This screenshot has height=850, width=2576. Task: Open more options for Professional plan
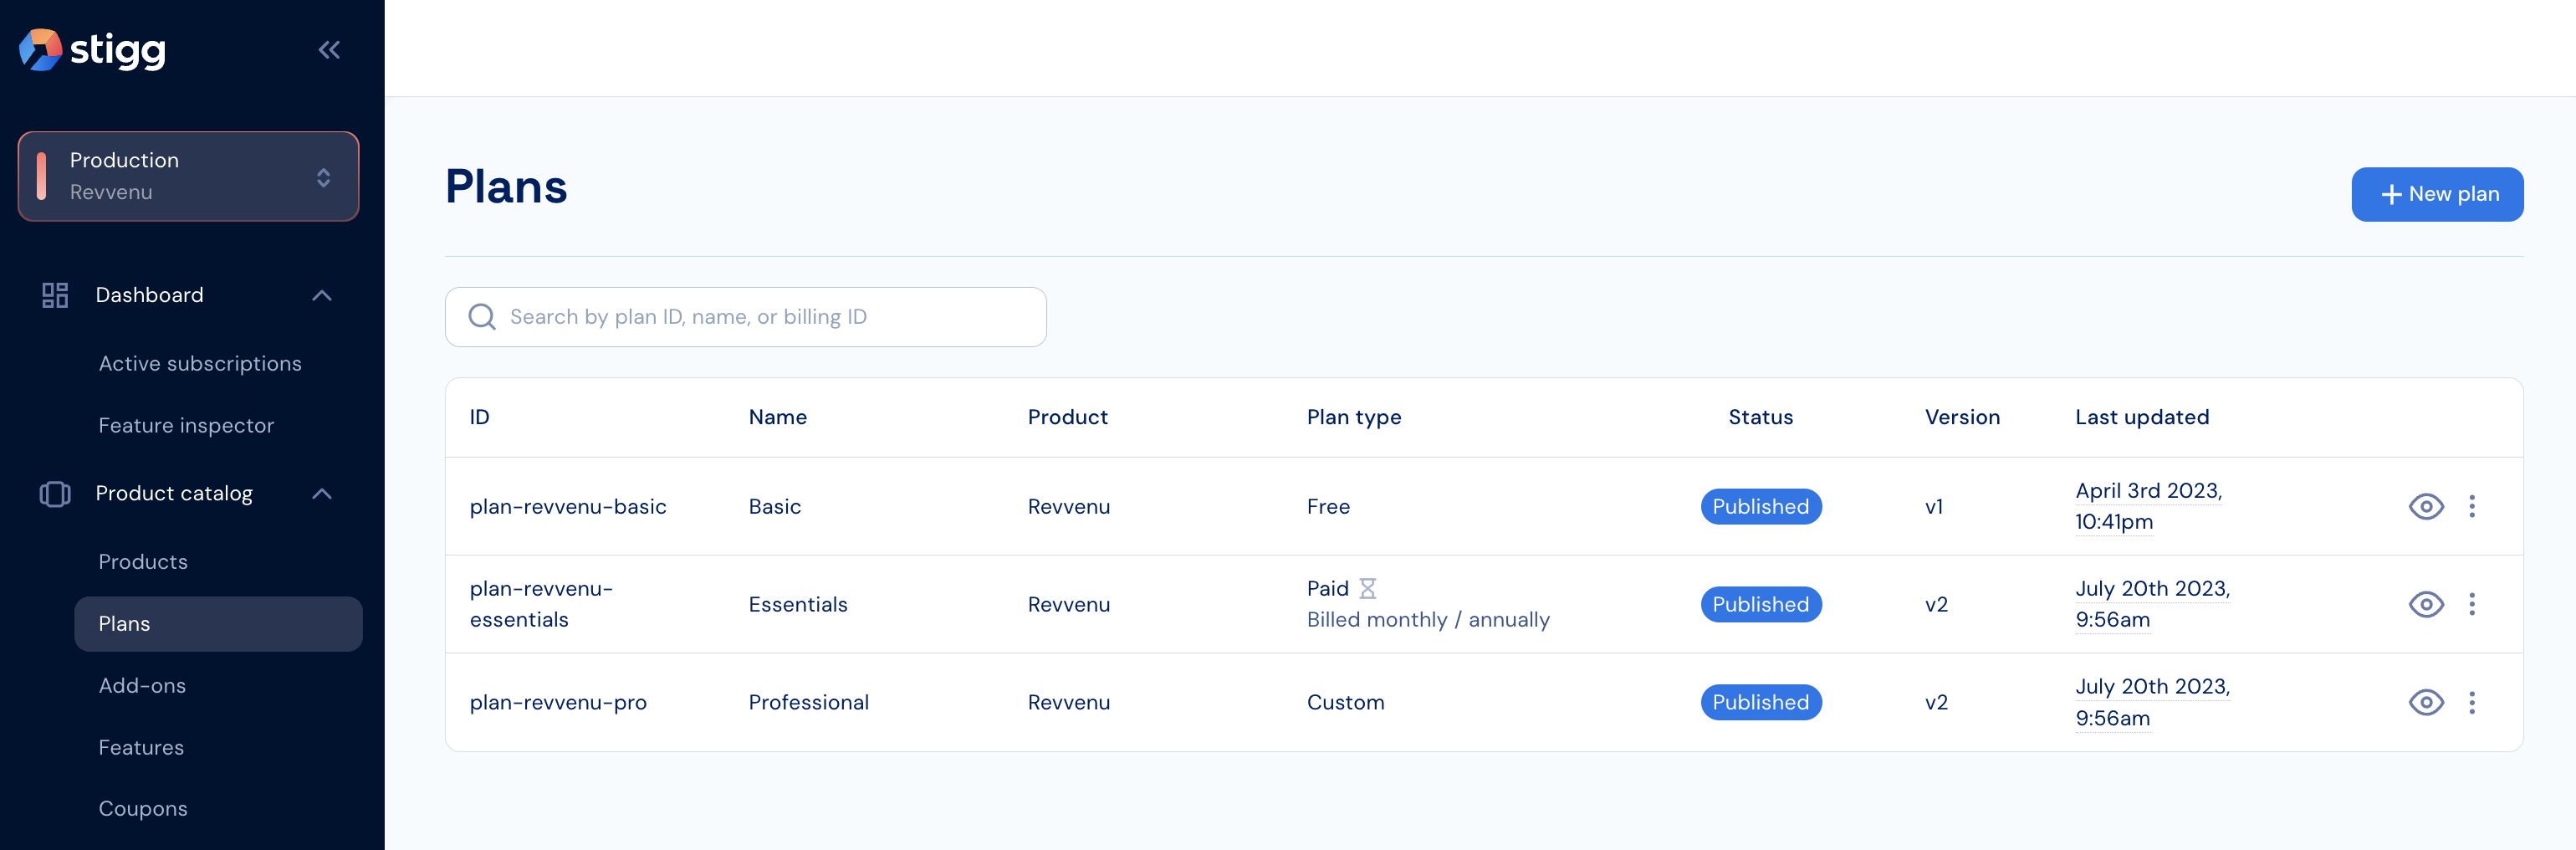(x=2472, y=702)
